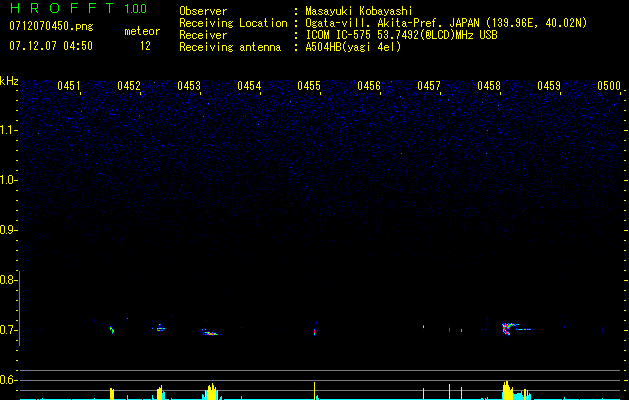Click the receiver info ICOM IC-575 53.7492 MHz
The height and width of the screenshot is (400, 629).
(x=401, y=35)
